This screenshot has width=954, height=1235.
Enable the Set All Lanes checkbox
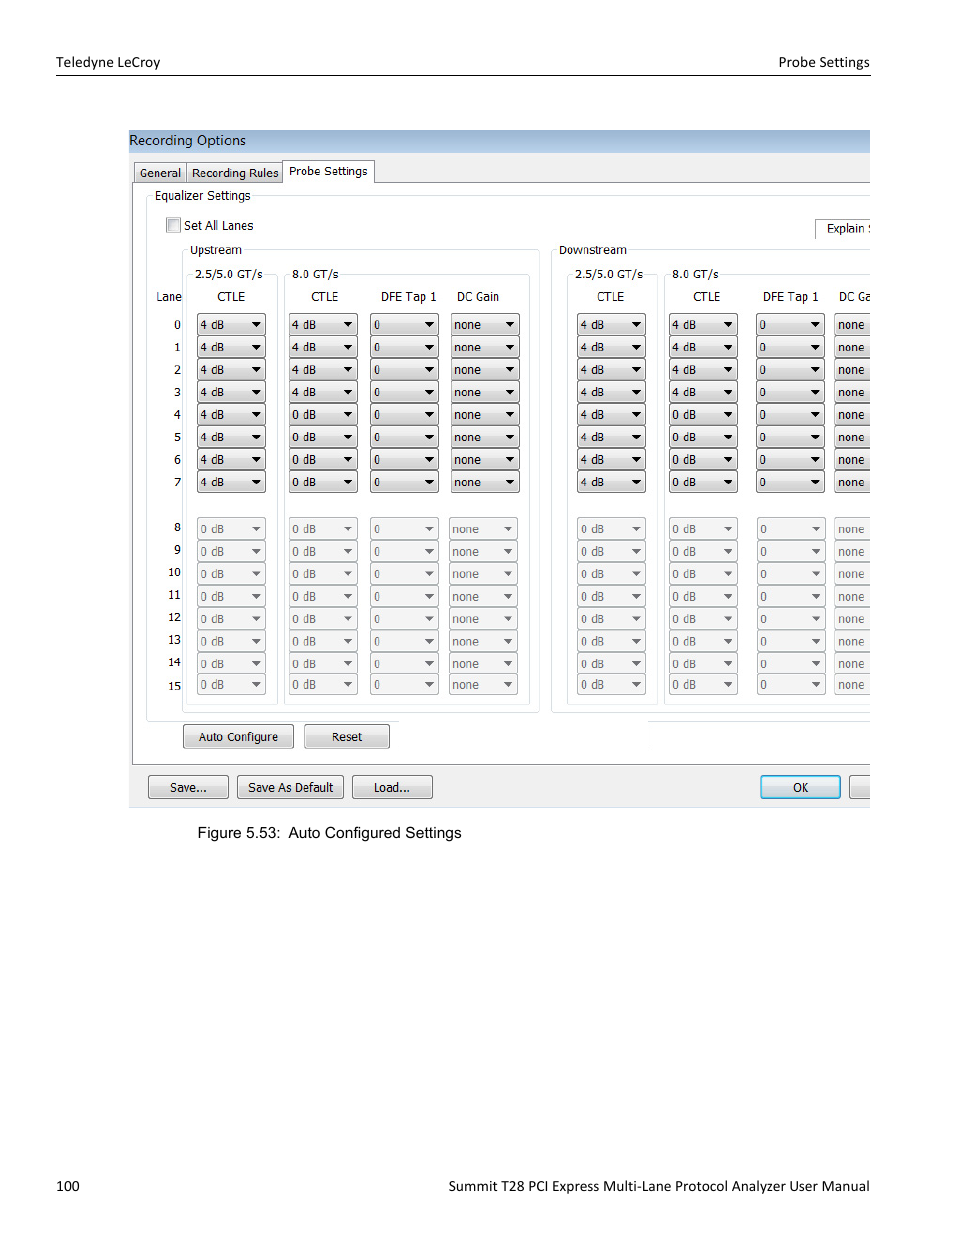(x=174, y=226)
